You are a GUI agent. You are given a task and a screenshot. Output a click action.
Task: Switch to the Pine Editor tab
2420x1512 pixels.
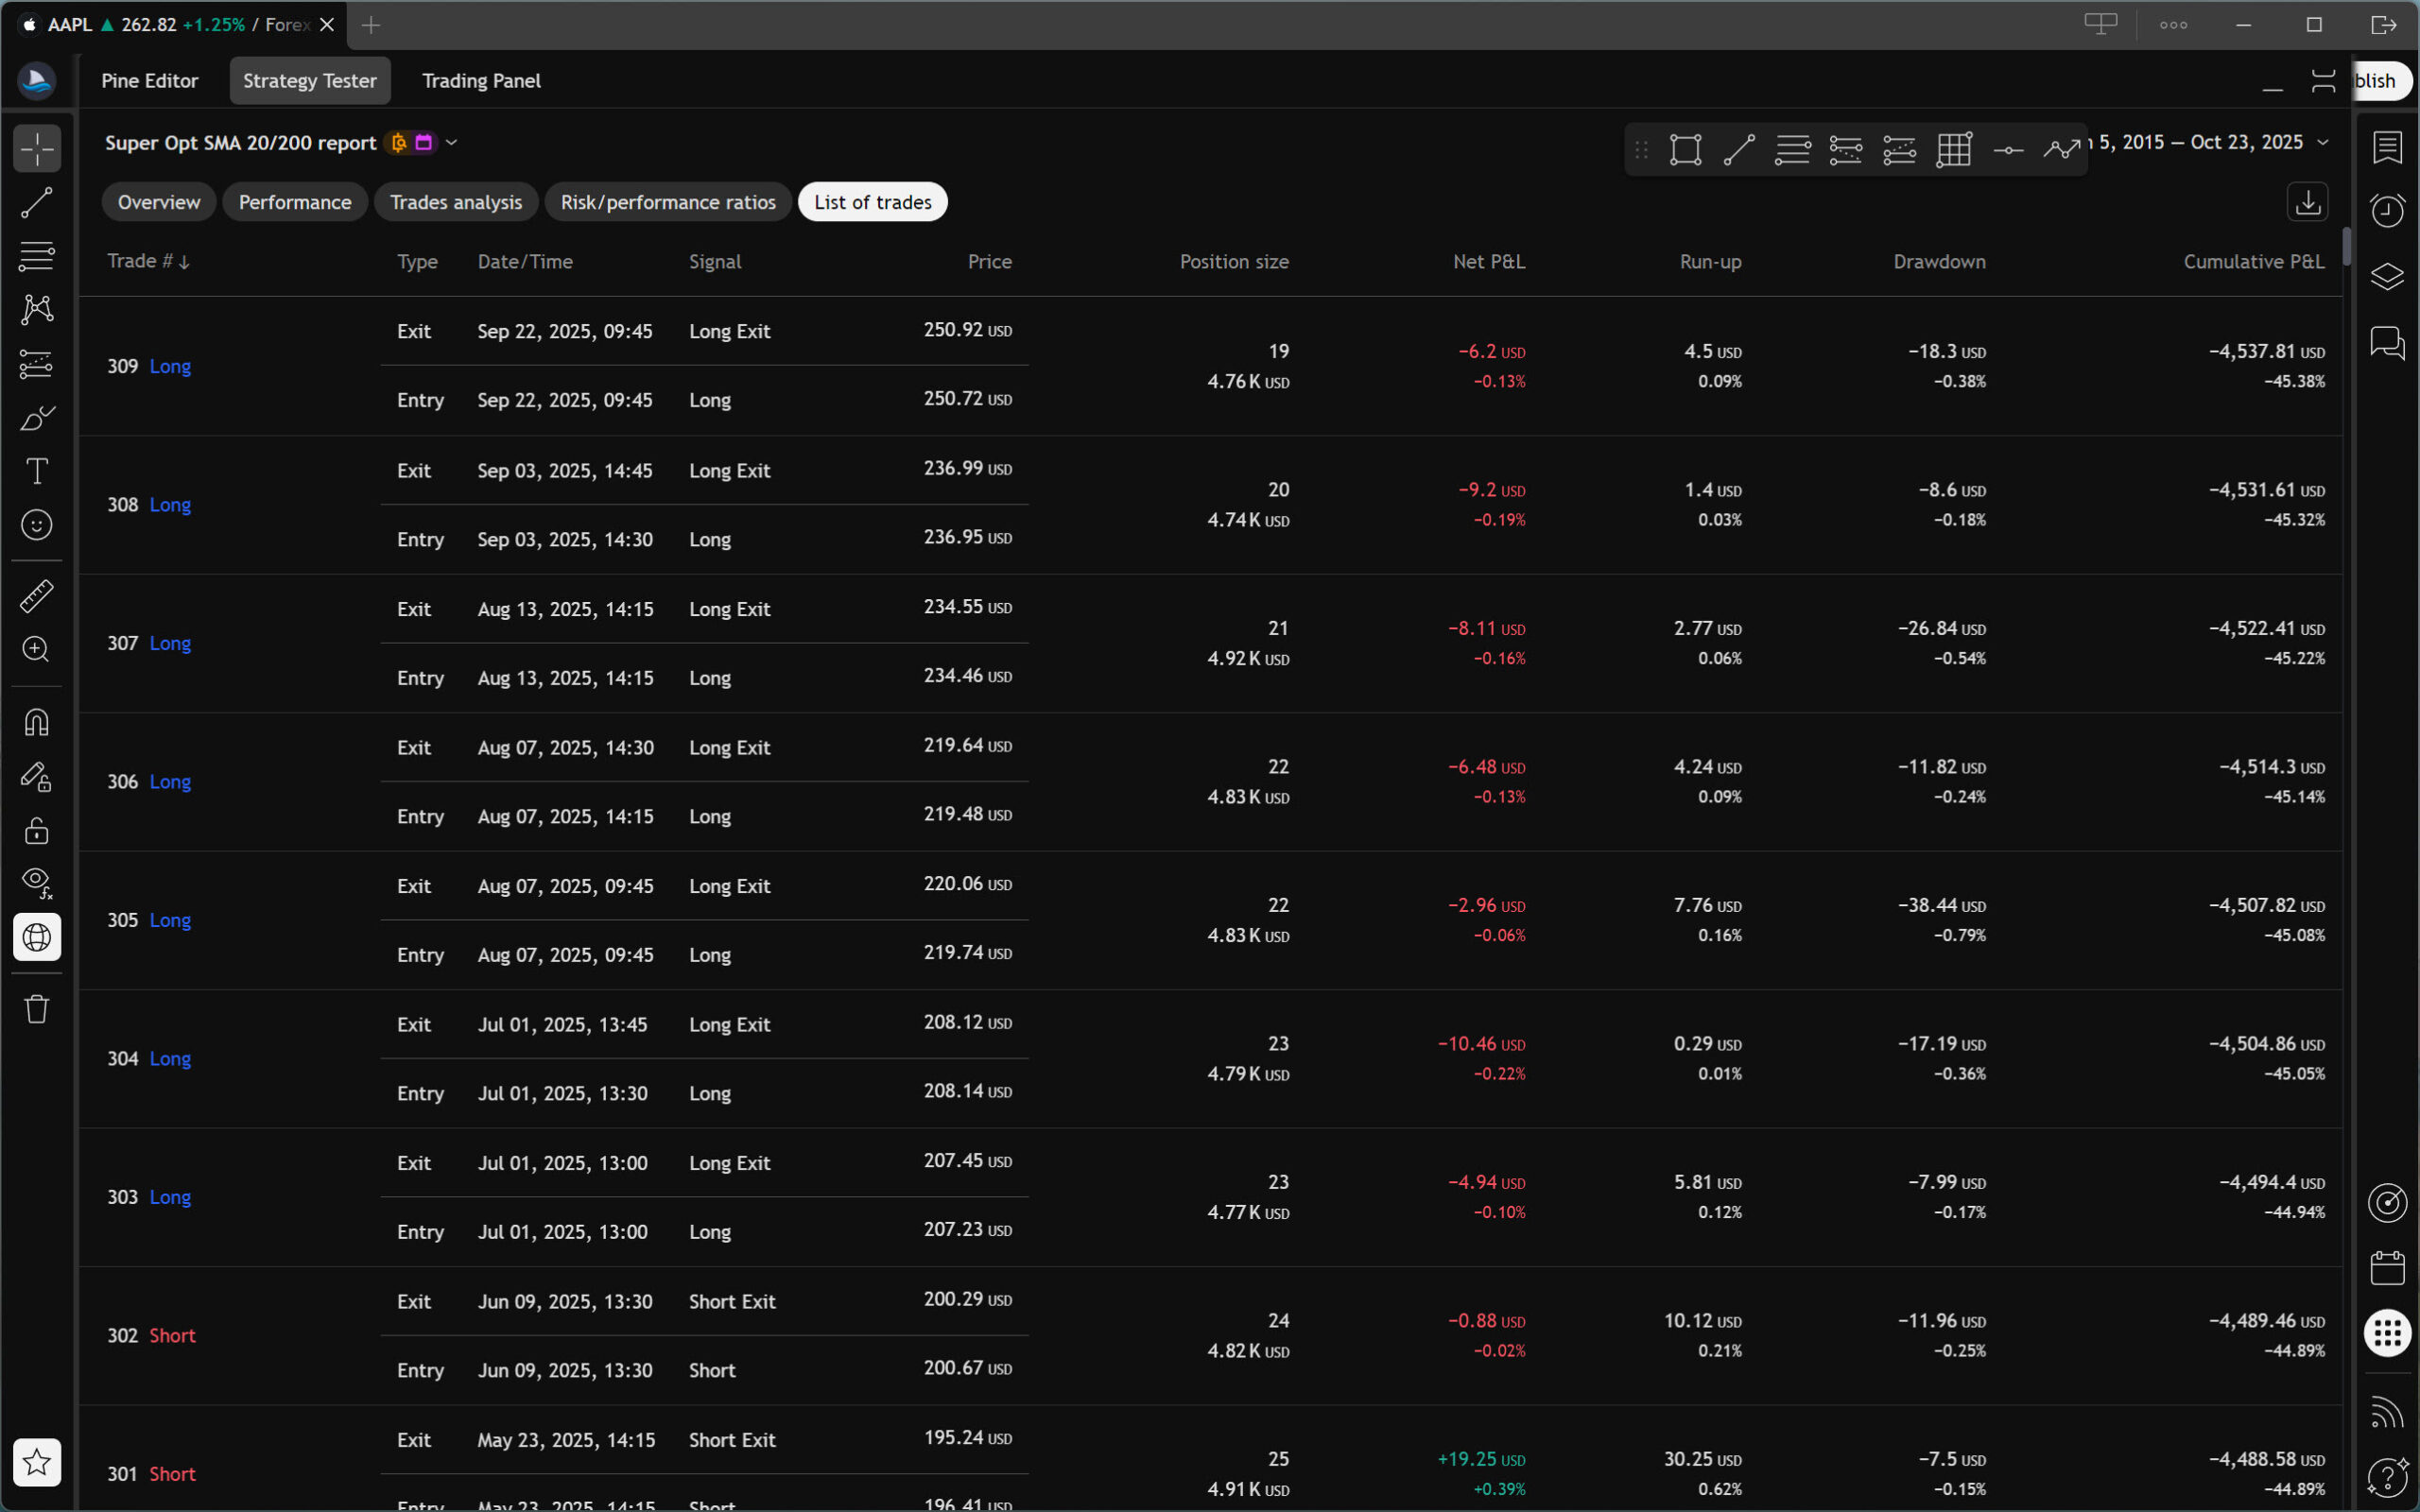150,81
